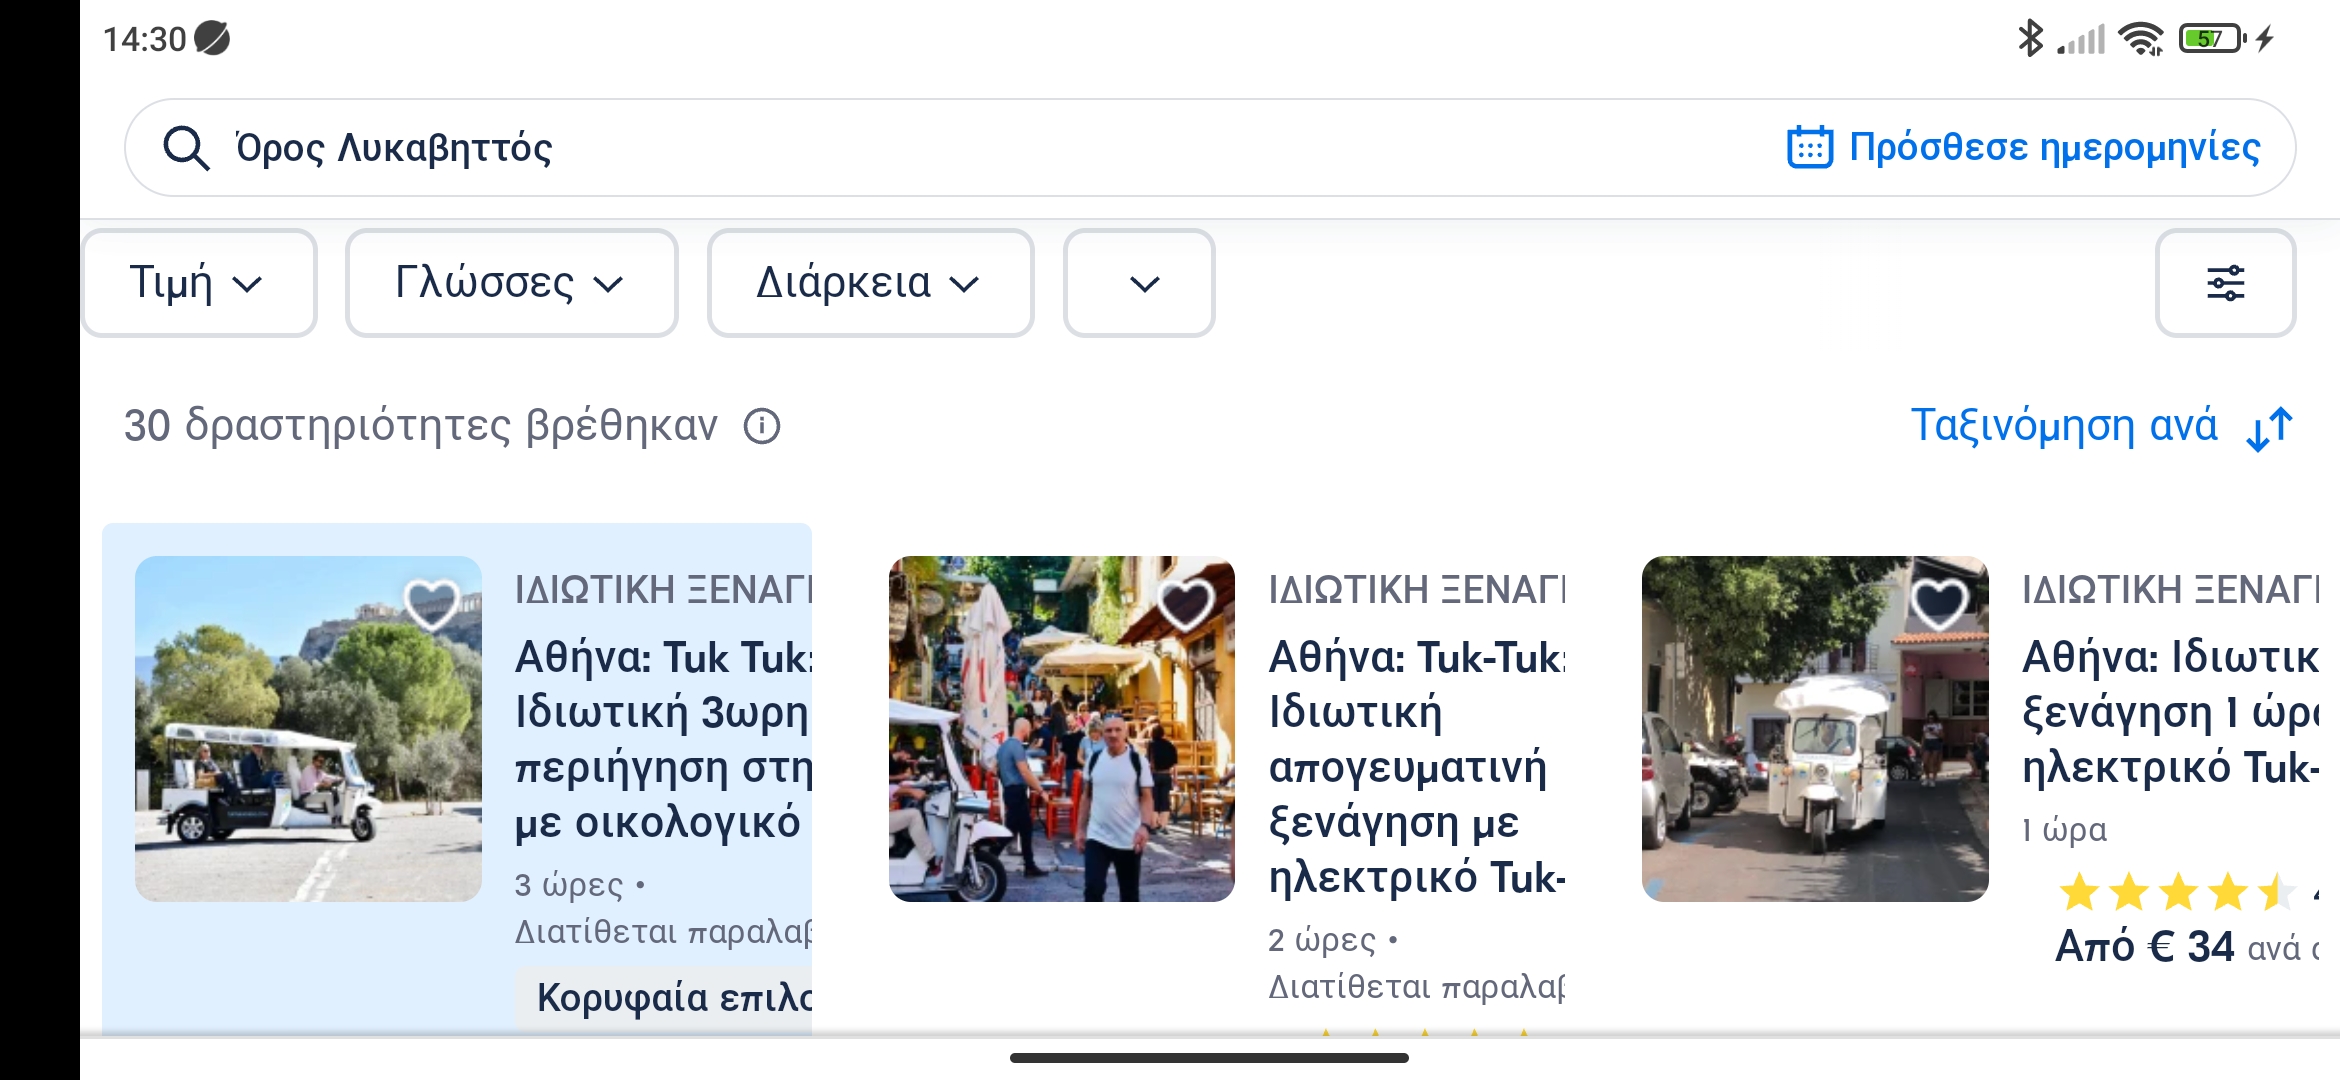Tap the battery indicator icon
Image resolution: width=2340 pixels, height=1080 pixels.
[x=2211, y=39]
